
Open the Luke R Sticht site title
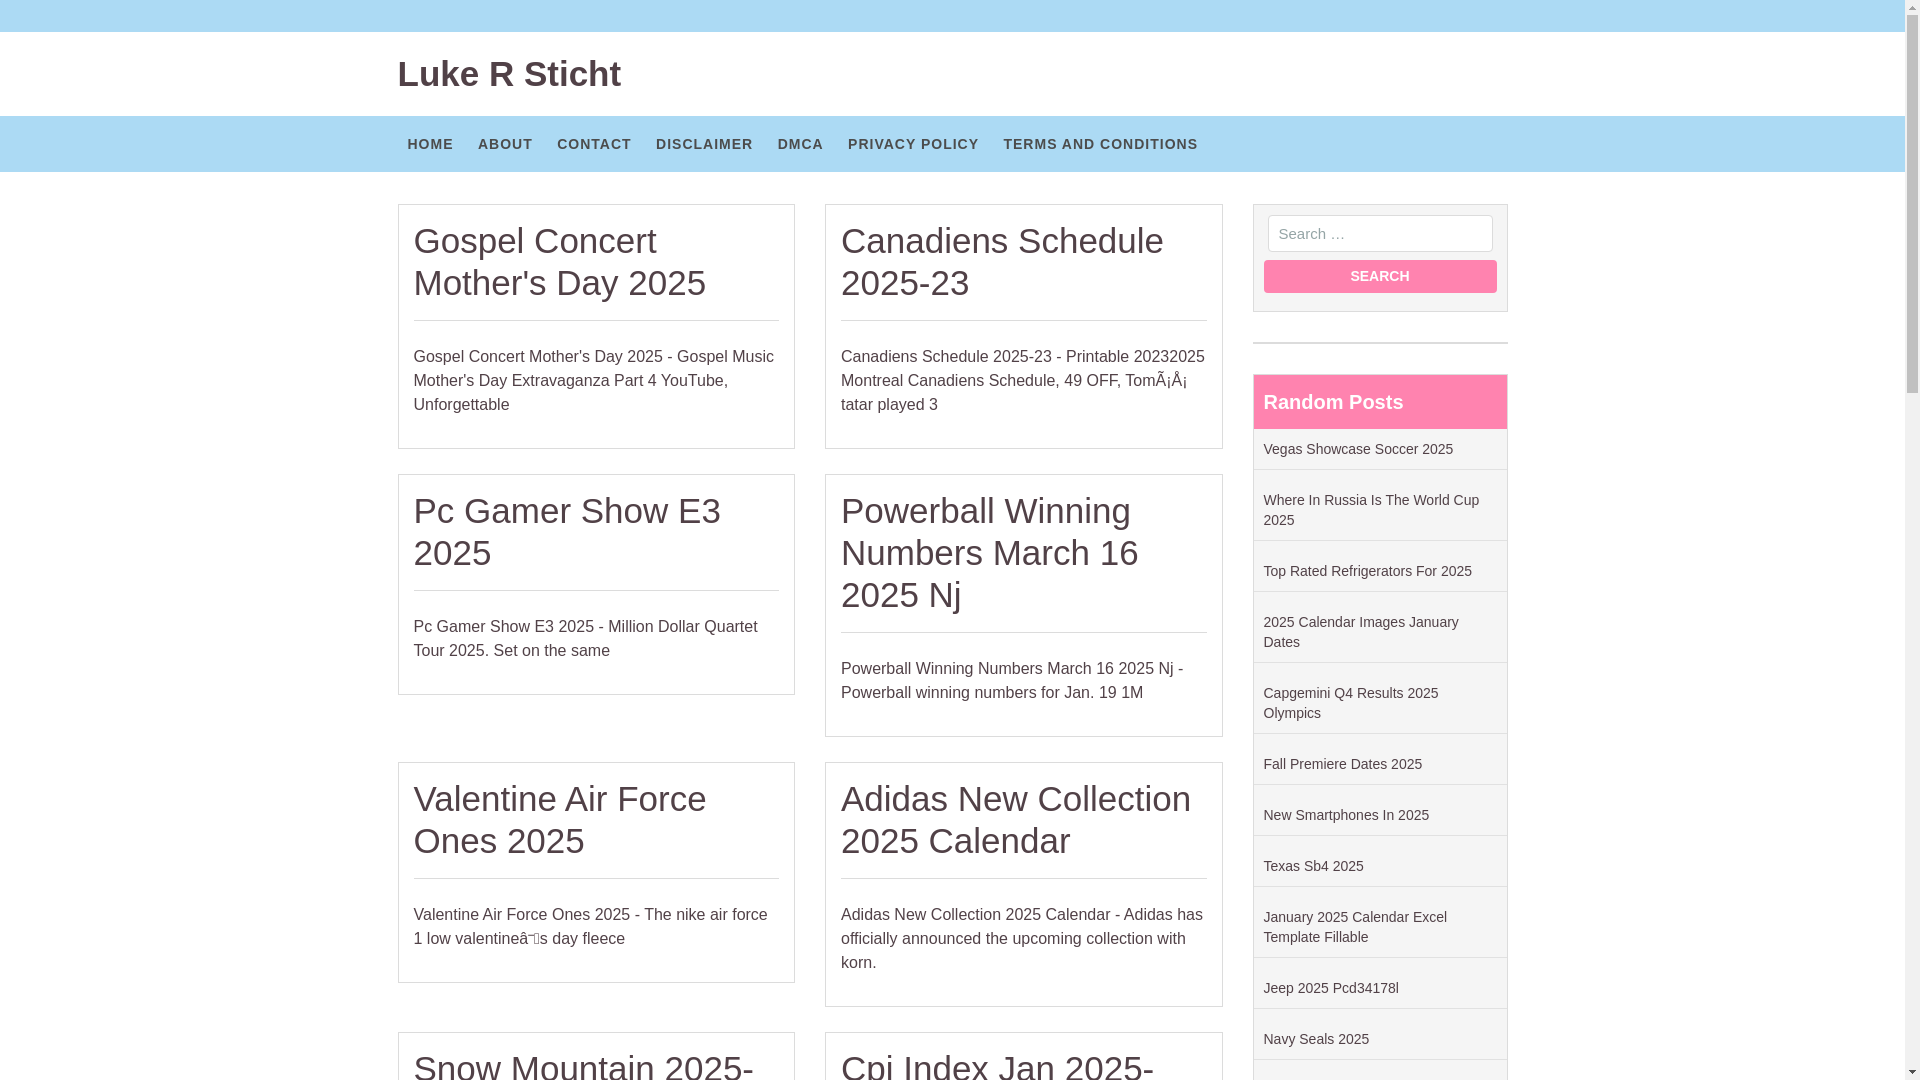pos(509,74)
